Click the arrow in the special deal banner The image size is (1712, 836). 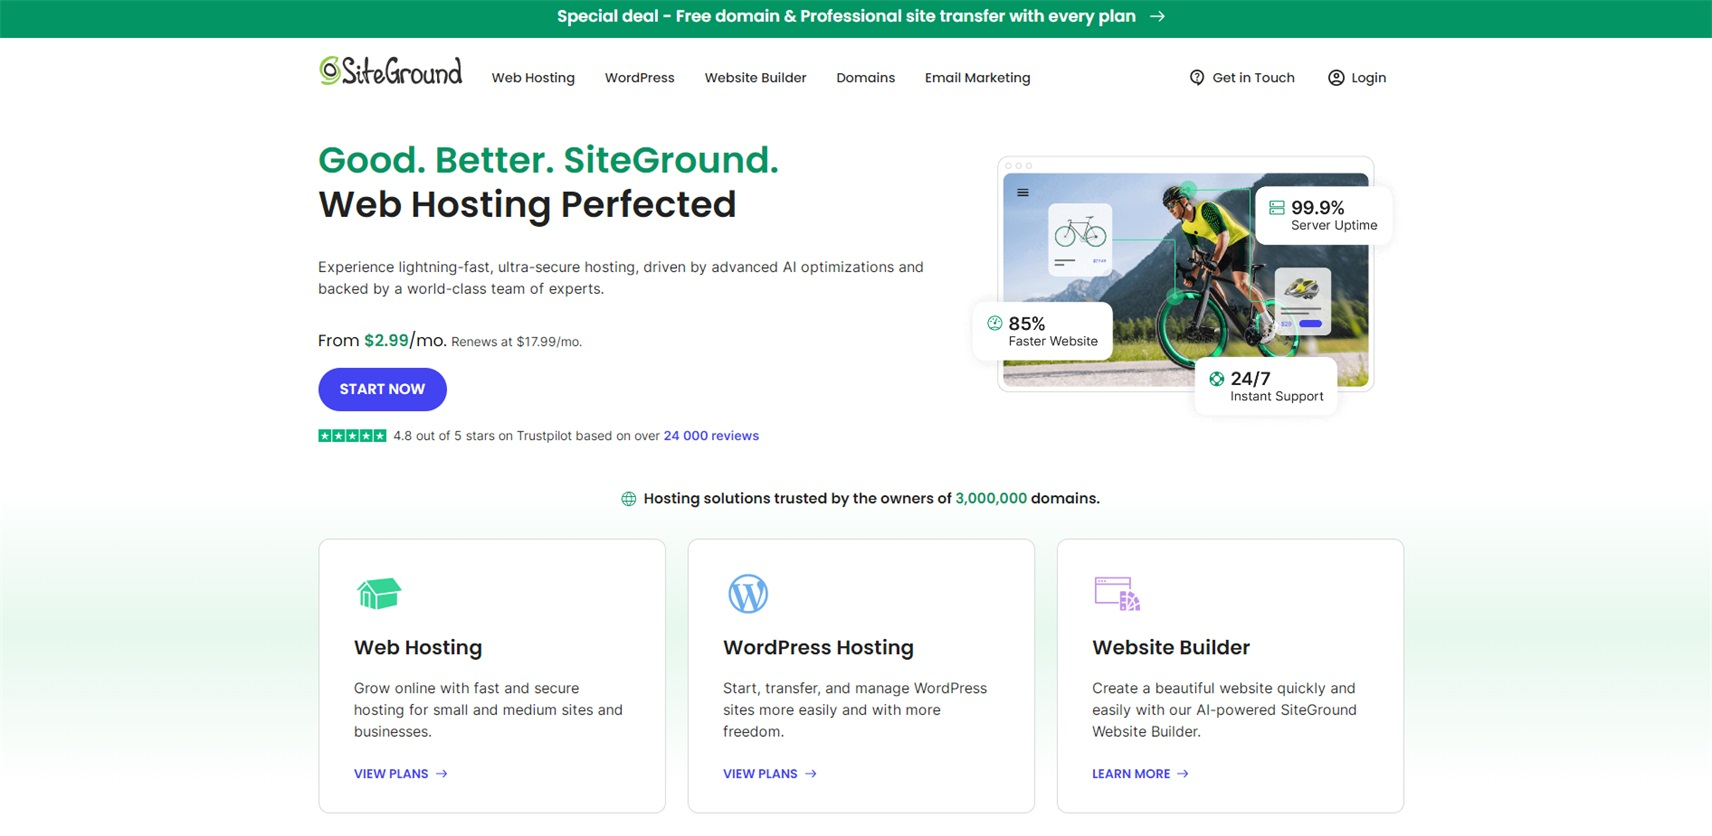coord(1157,17)
